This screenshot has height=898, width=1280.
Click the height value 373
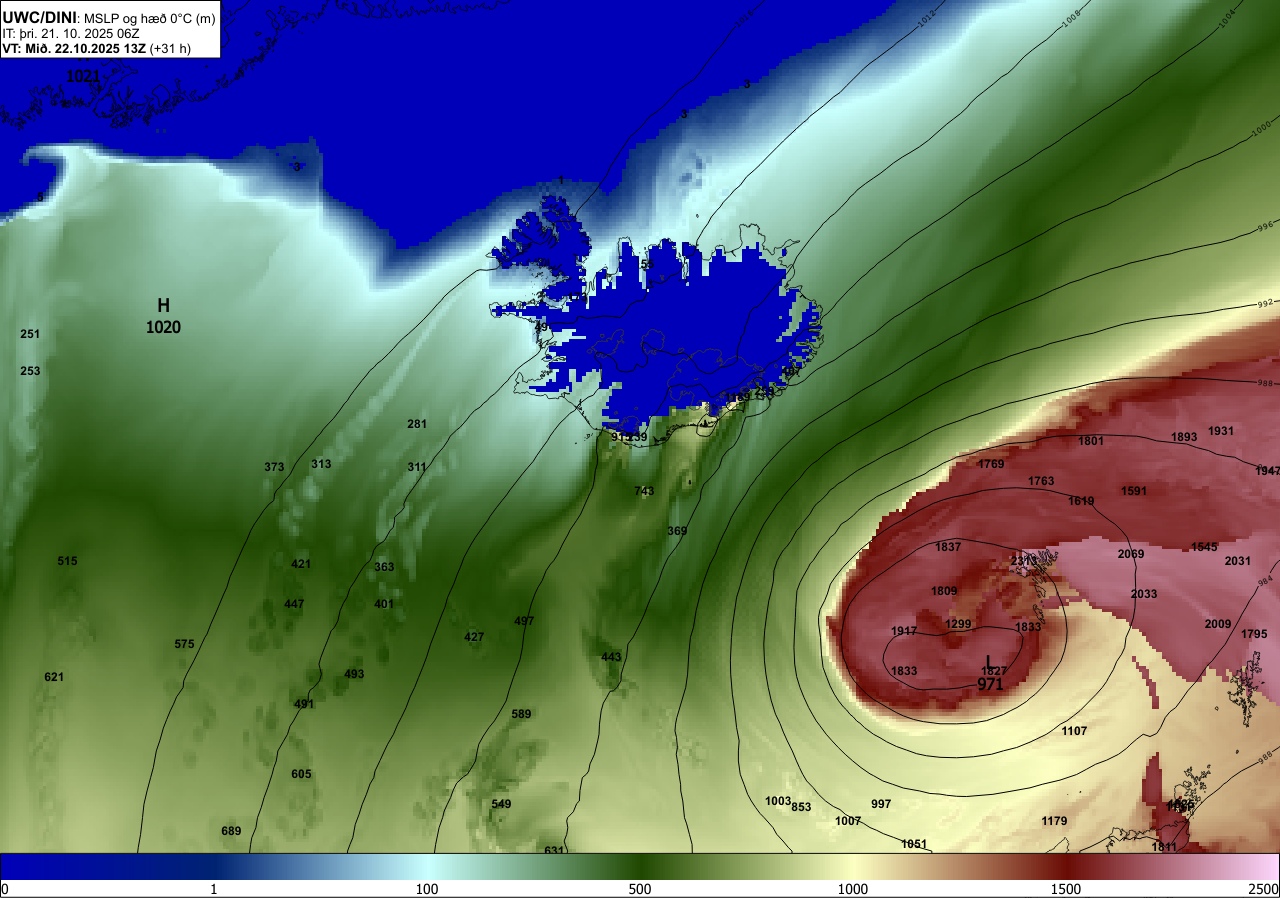pyautogui.click(x=274, y=467)
